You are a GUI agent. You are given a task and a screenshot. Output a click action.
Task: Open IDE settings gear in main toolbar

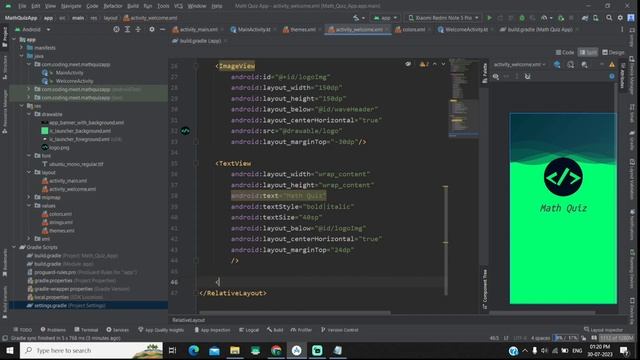tap(620, 18)
